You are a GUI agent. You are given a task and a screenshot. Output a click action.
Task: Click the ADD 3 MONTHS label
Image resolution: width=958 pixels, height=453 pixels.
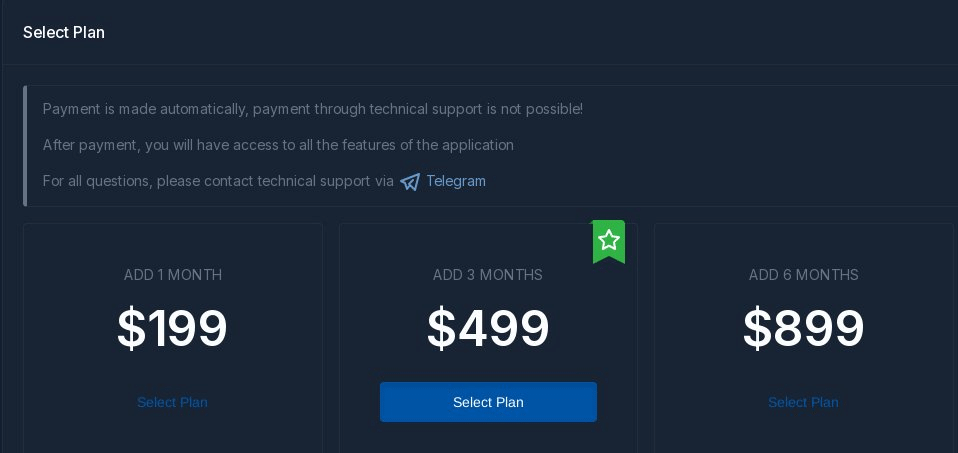tap(488, 275)
